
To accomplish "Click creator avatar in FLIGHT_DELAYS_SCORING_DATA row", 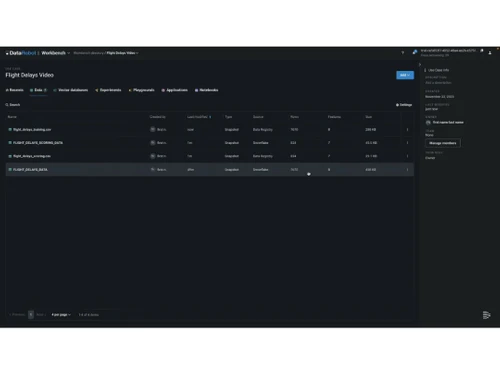I will pos(153,143).
